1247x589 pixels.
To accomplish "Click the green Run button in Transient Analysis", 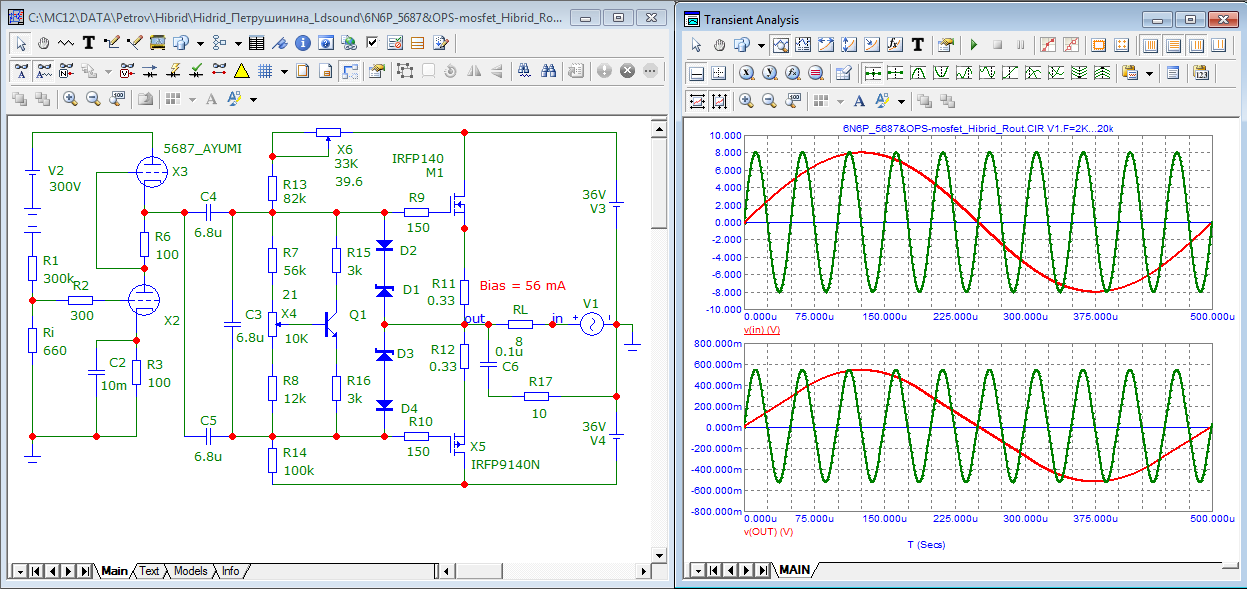I will point(972,45).
